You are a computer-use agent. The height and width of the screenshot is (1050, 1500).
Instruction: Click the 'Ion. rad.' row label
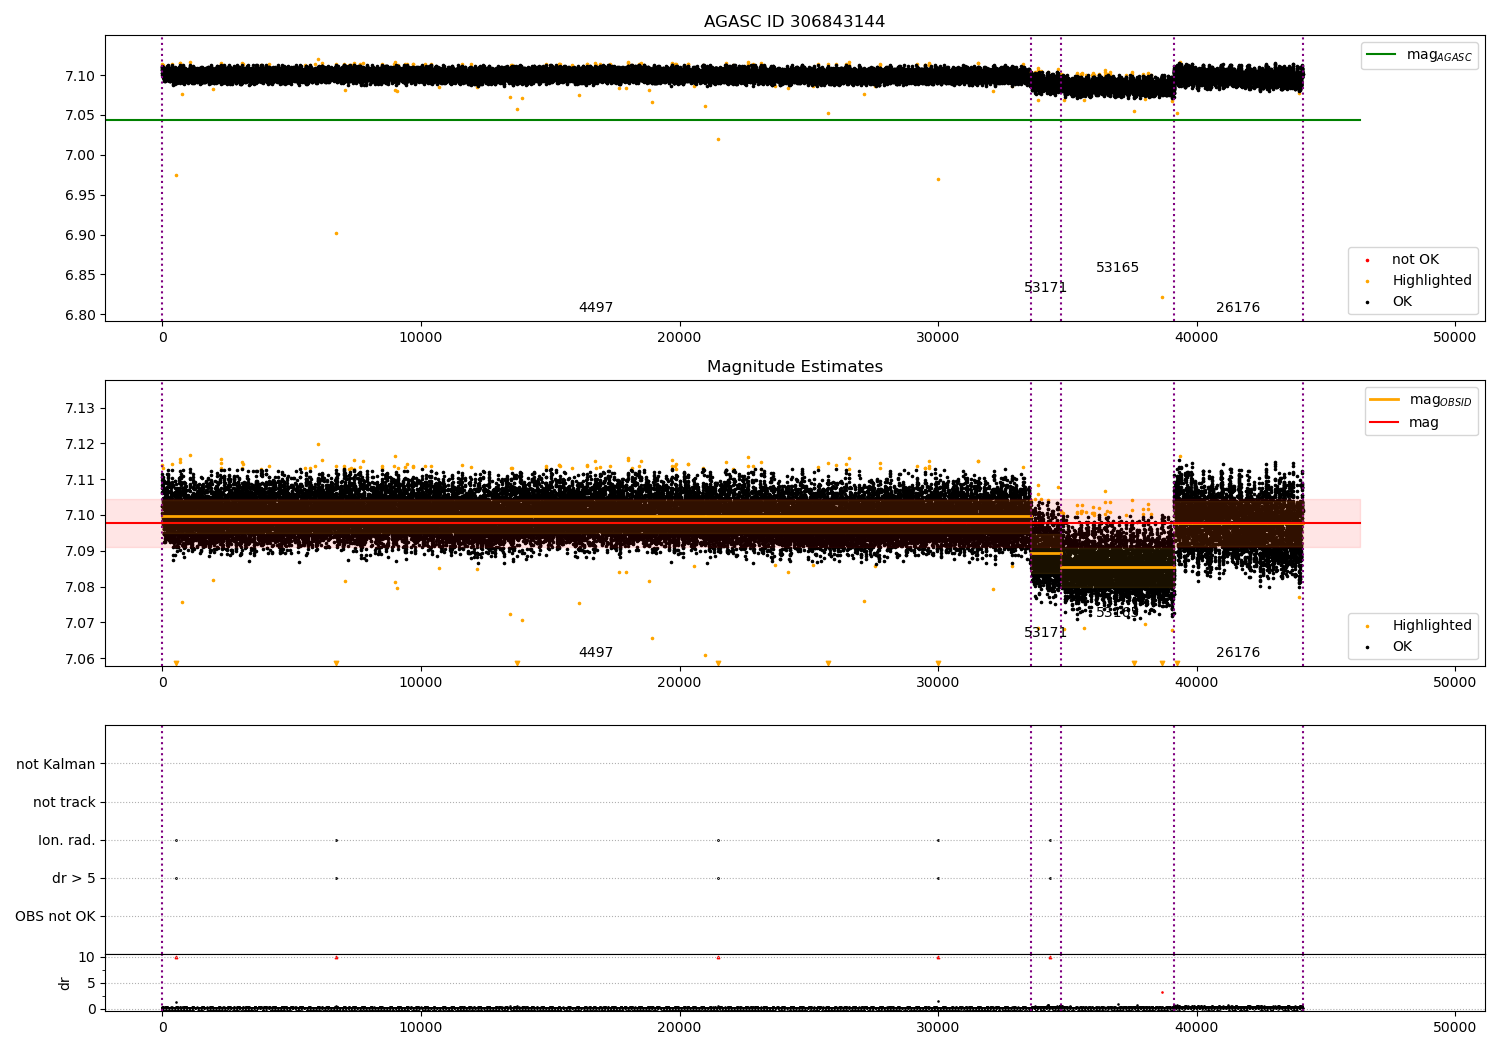tap(67, 841)
